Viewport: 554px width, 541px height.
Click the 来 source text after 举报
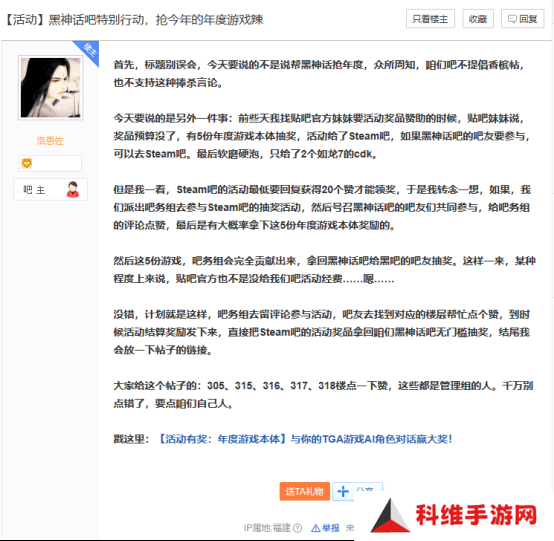pyautogui.click(x=350, y=528)
